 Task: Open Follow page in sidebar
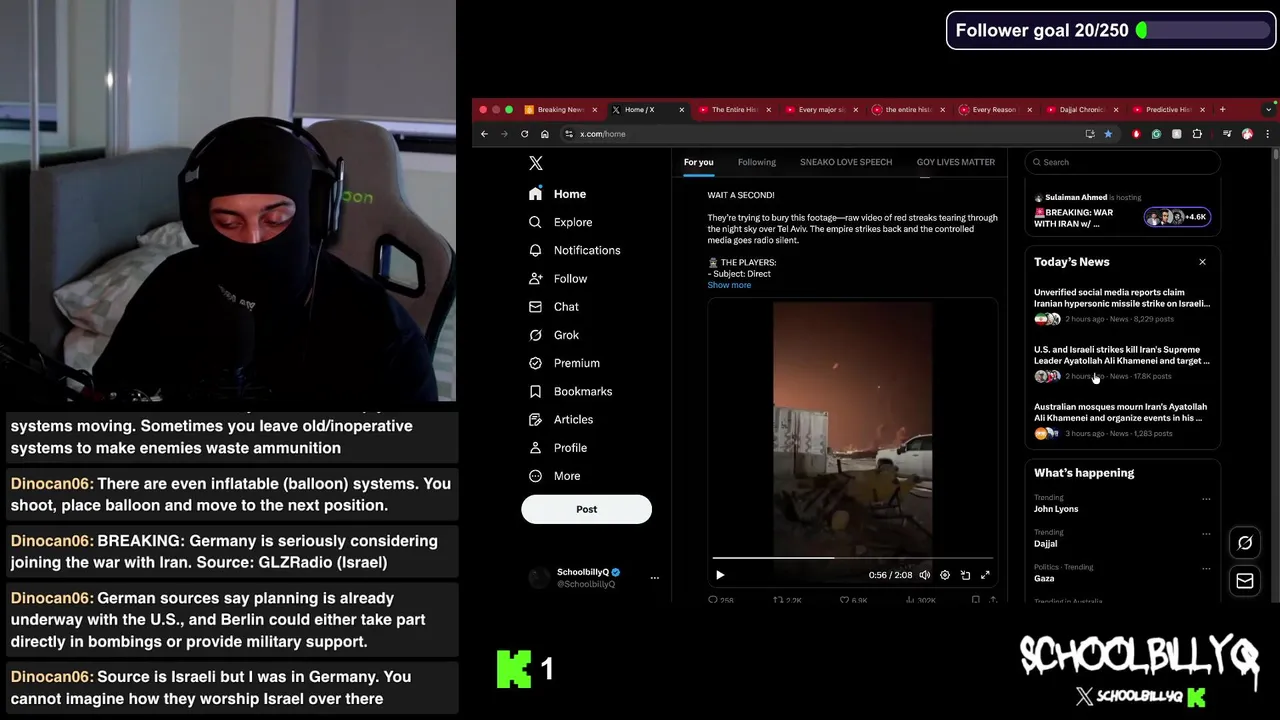(557, 279)
